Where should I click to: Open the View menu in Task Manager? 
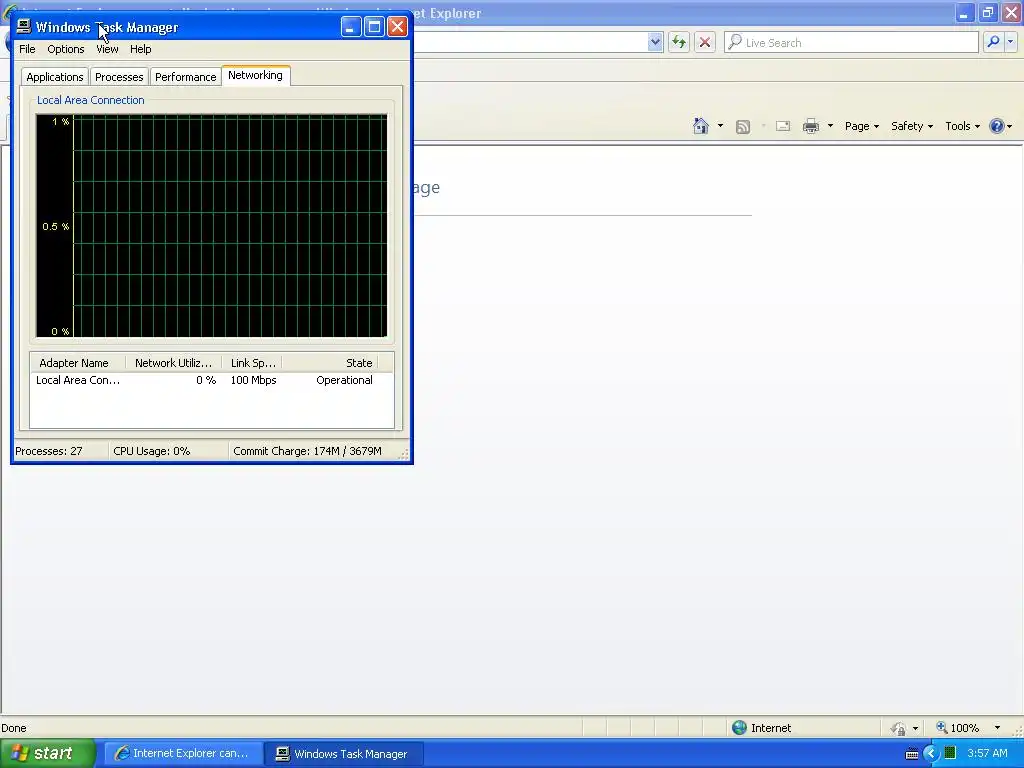pyautogui.click(x=107, y=49)
